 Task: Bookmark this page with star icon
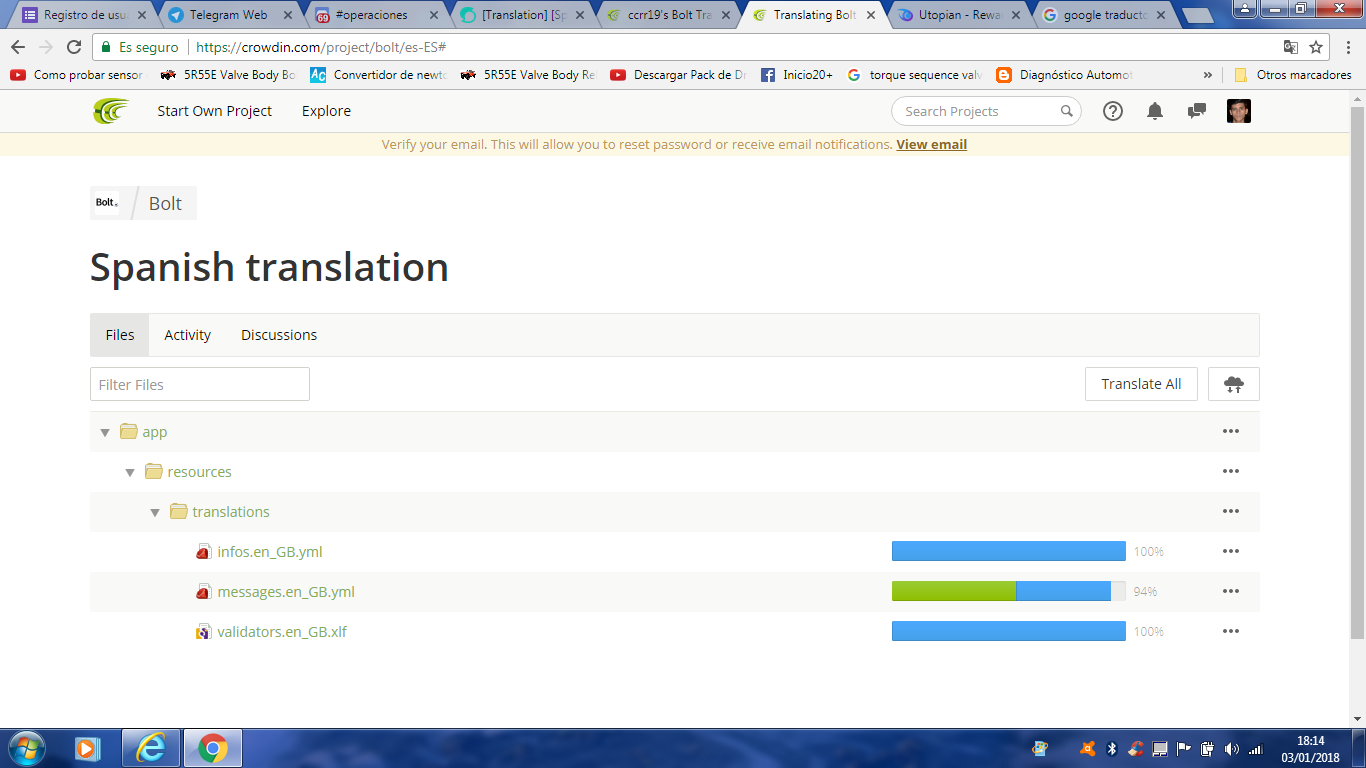pyautogui.click(x=1316, y=47)
